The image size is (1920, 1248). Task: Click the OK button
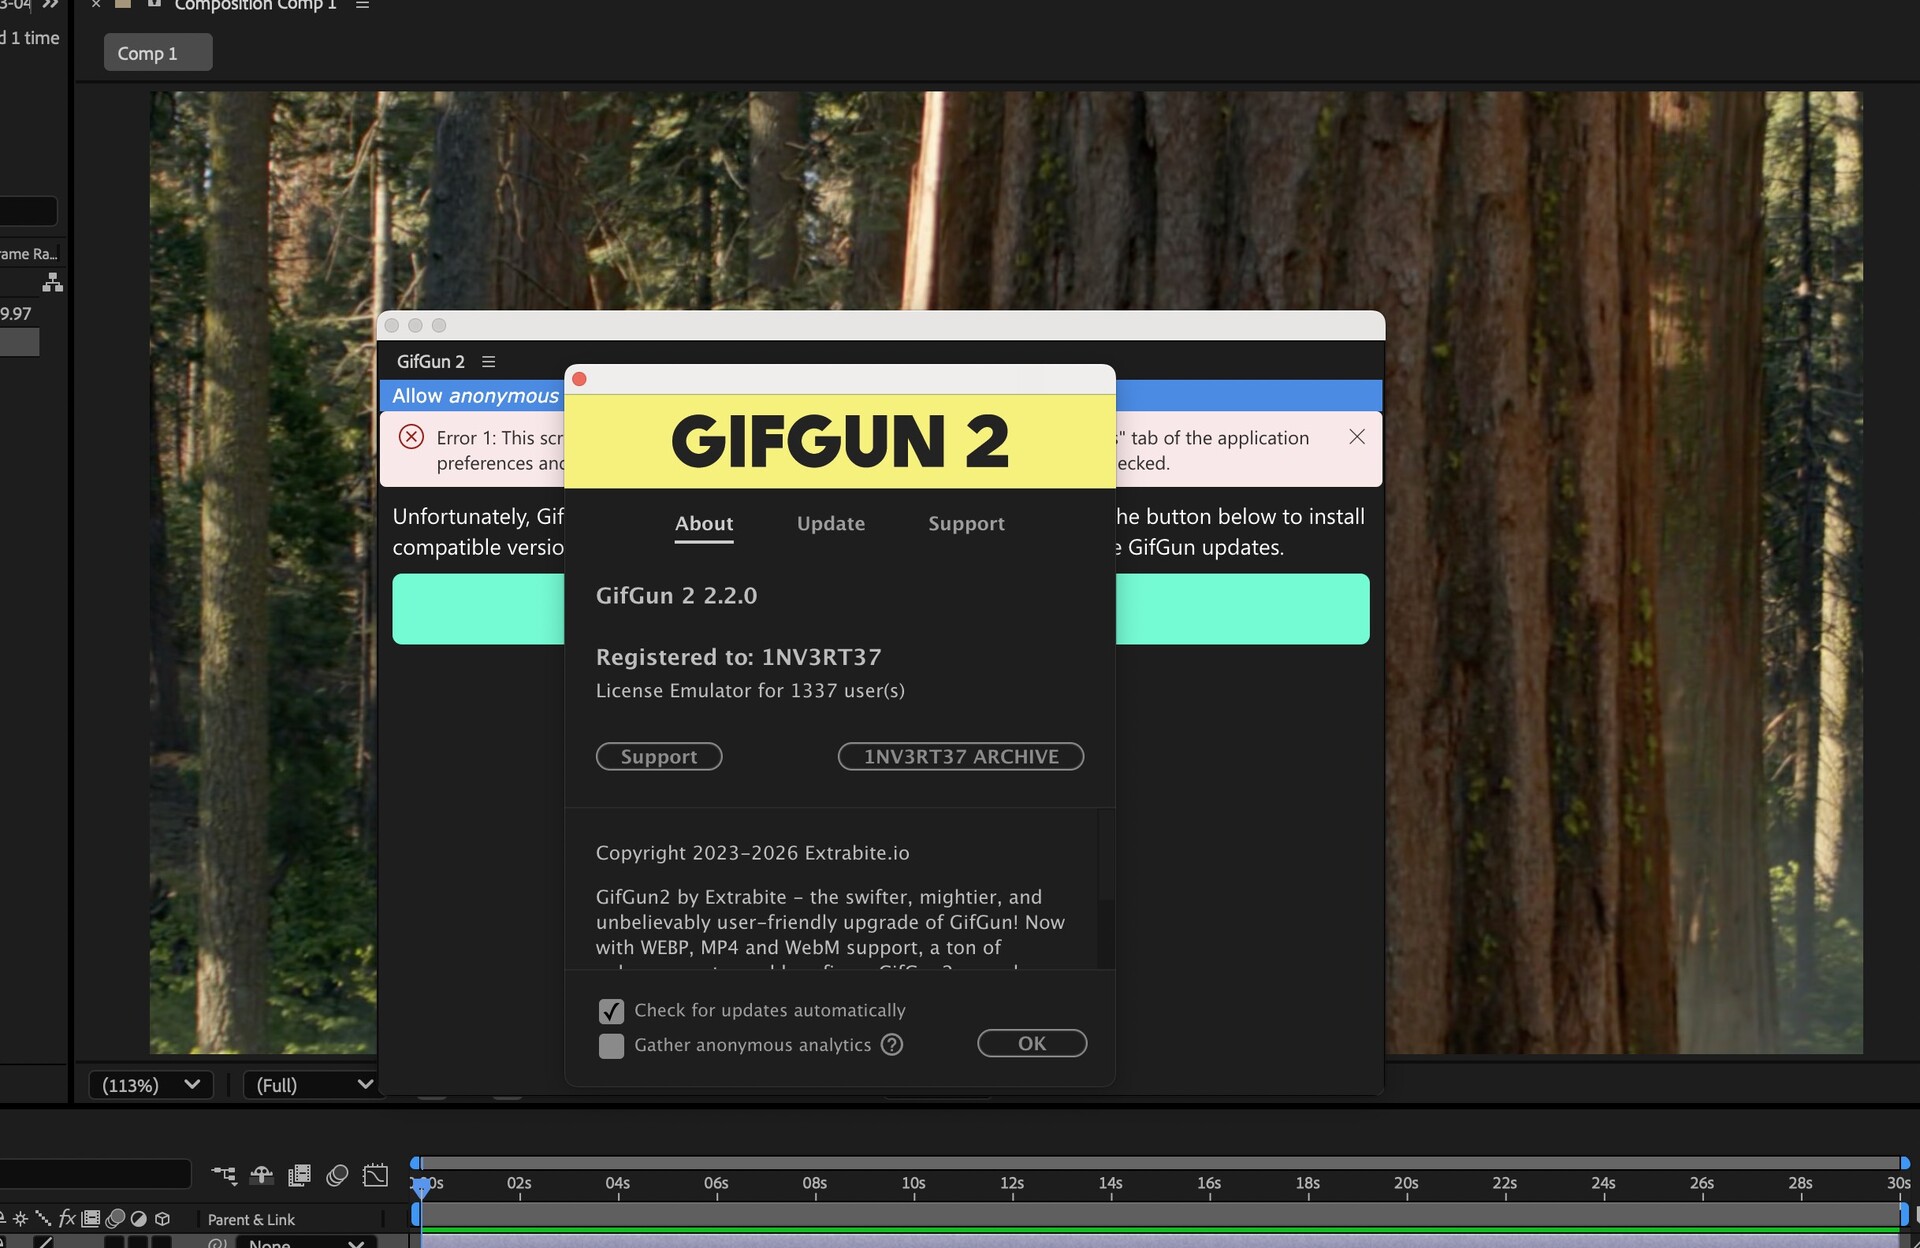pyautogui.click(x=1031, y=1043)
